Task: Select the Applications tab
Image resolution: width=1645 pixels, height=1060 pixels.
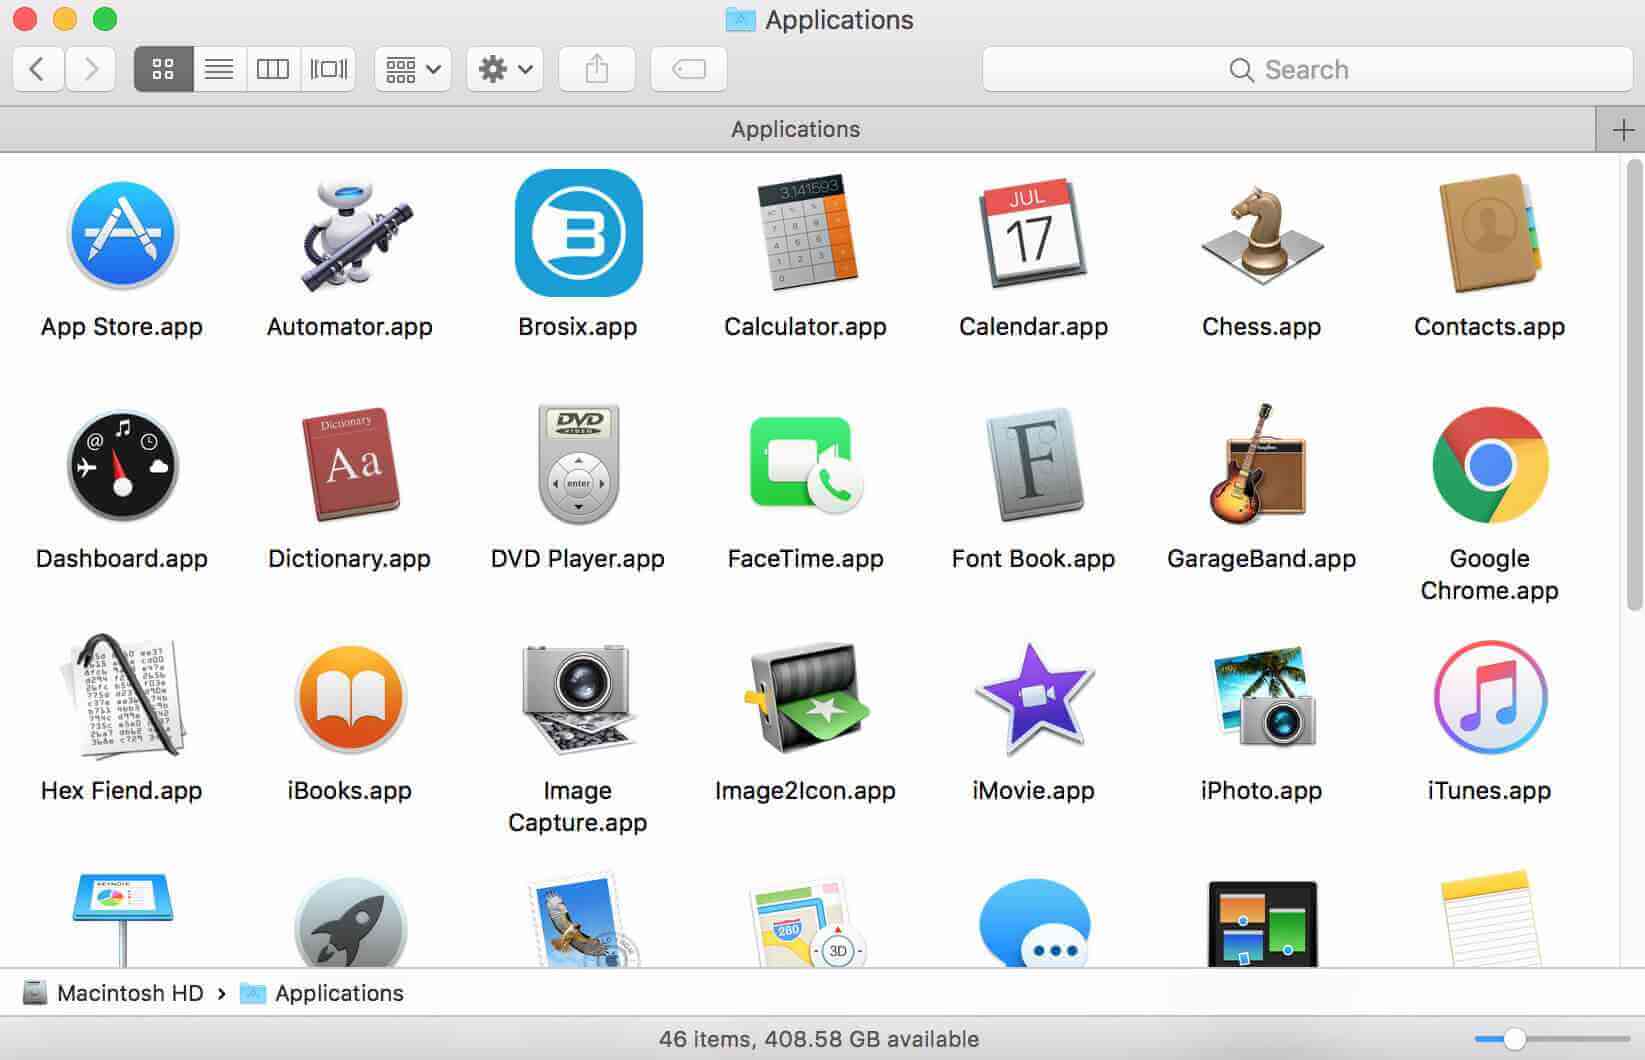Action: 796,129
